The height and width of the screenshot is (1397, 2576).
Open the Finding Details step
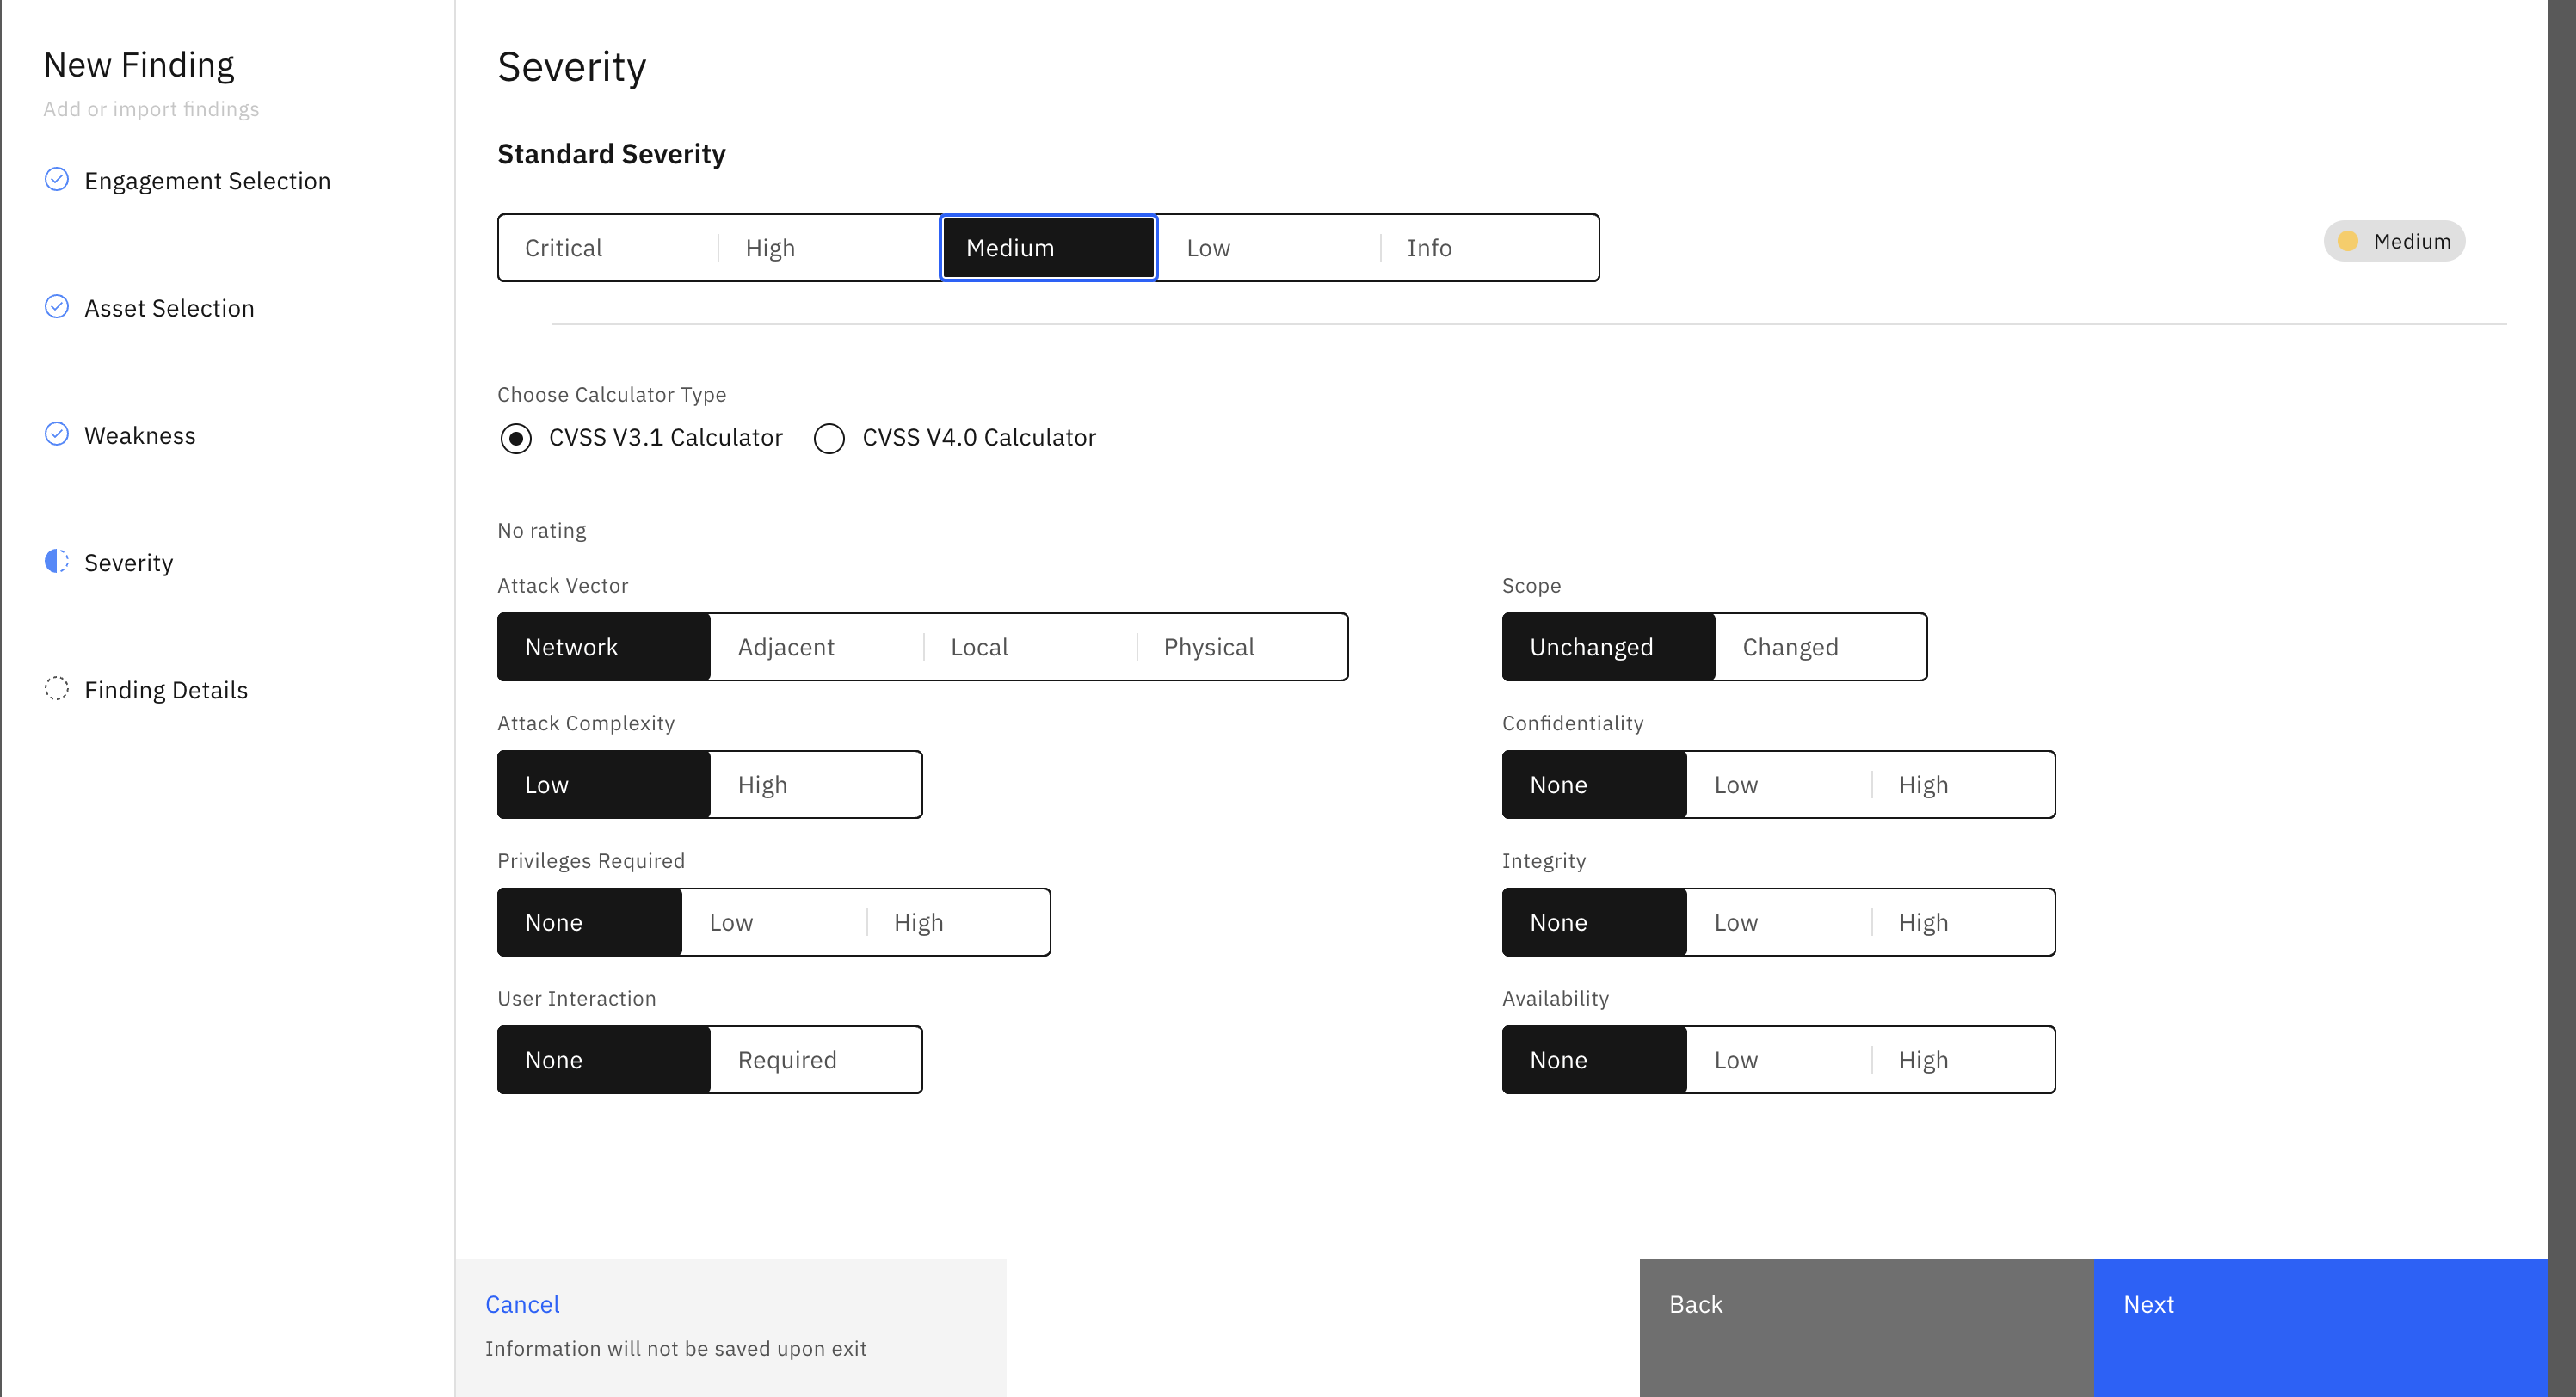(x=166, y=690)
